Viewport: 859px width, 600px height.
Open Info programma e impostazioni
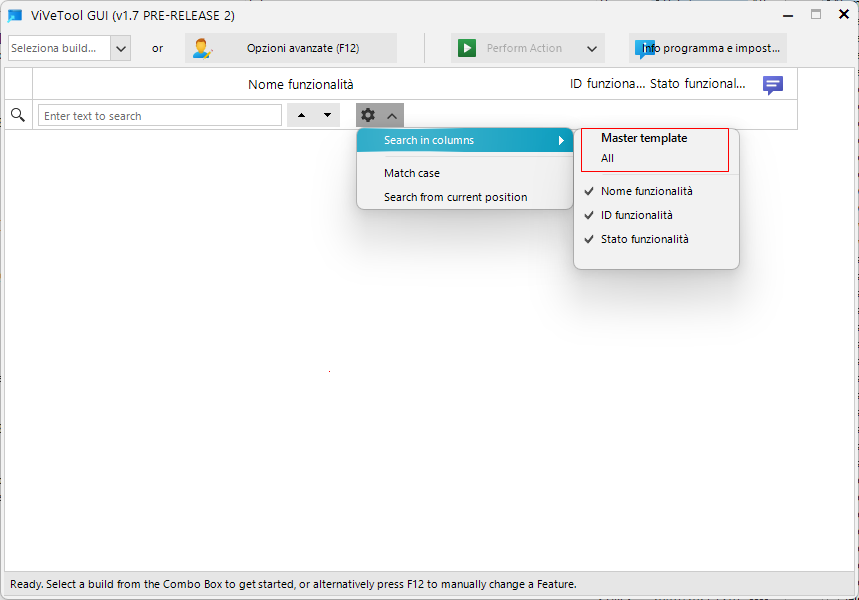coord(707,47)
